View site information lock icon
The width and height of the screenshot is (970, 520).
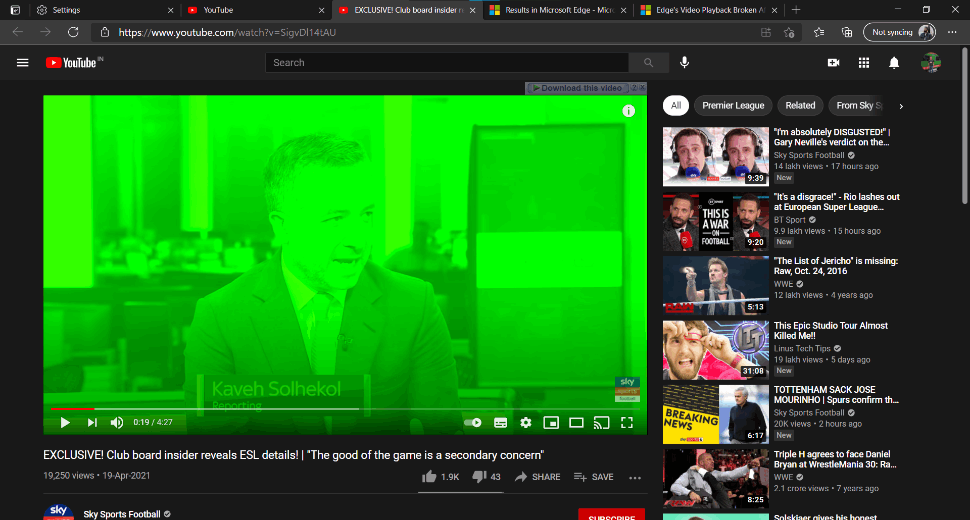pyautogui.click(x=105, y=32)
